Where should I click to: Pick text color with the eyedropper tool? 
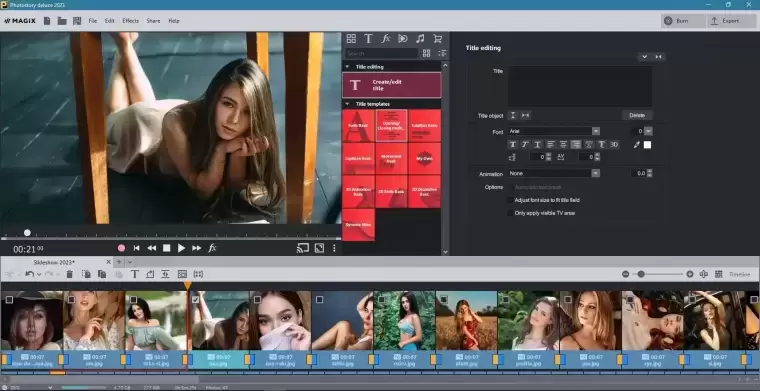click(x=637, y=144)
